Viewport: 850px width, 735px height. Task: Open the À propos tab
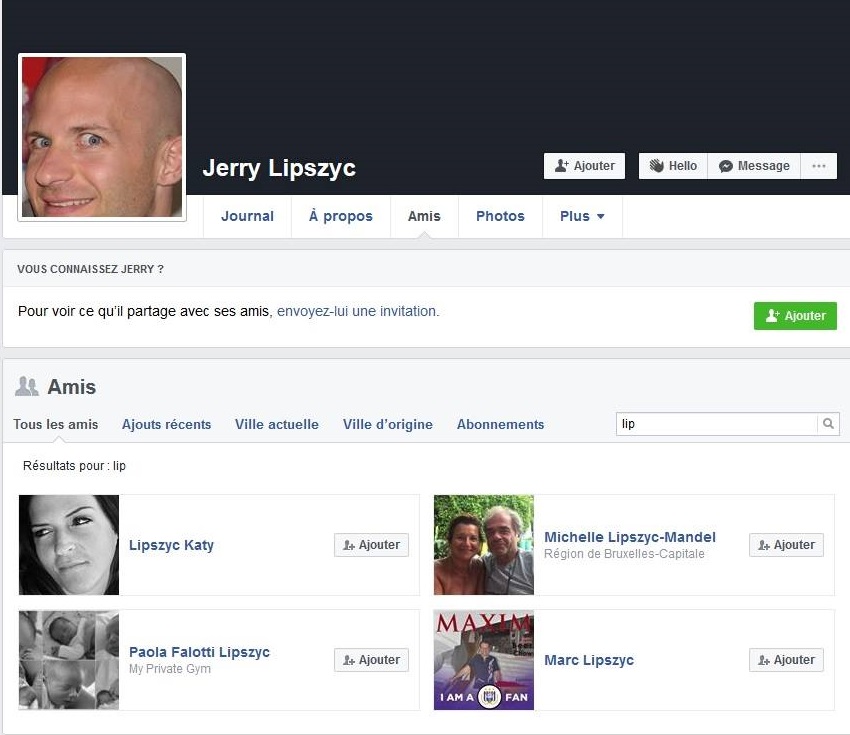coord(340,216)
